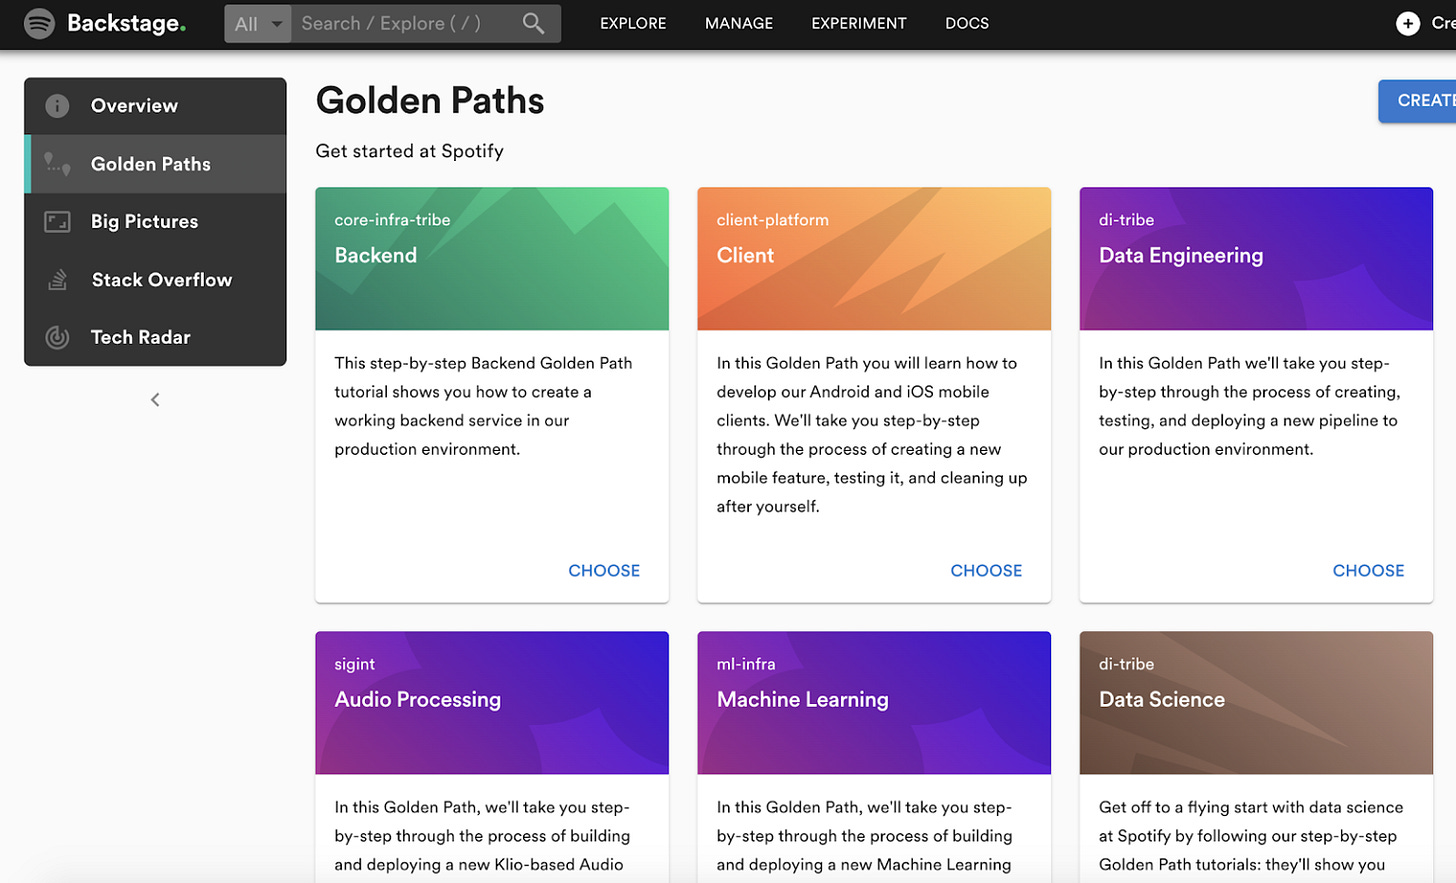Click the Audio Processing card header
This screenshot has width=1456, height=883.
pos(492,703)
